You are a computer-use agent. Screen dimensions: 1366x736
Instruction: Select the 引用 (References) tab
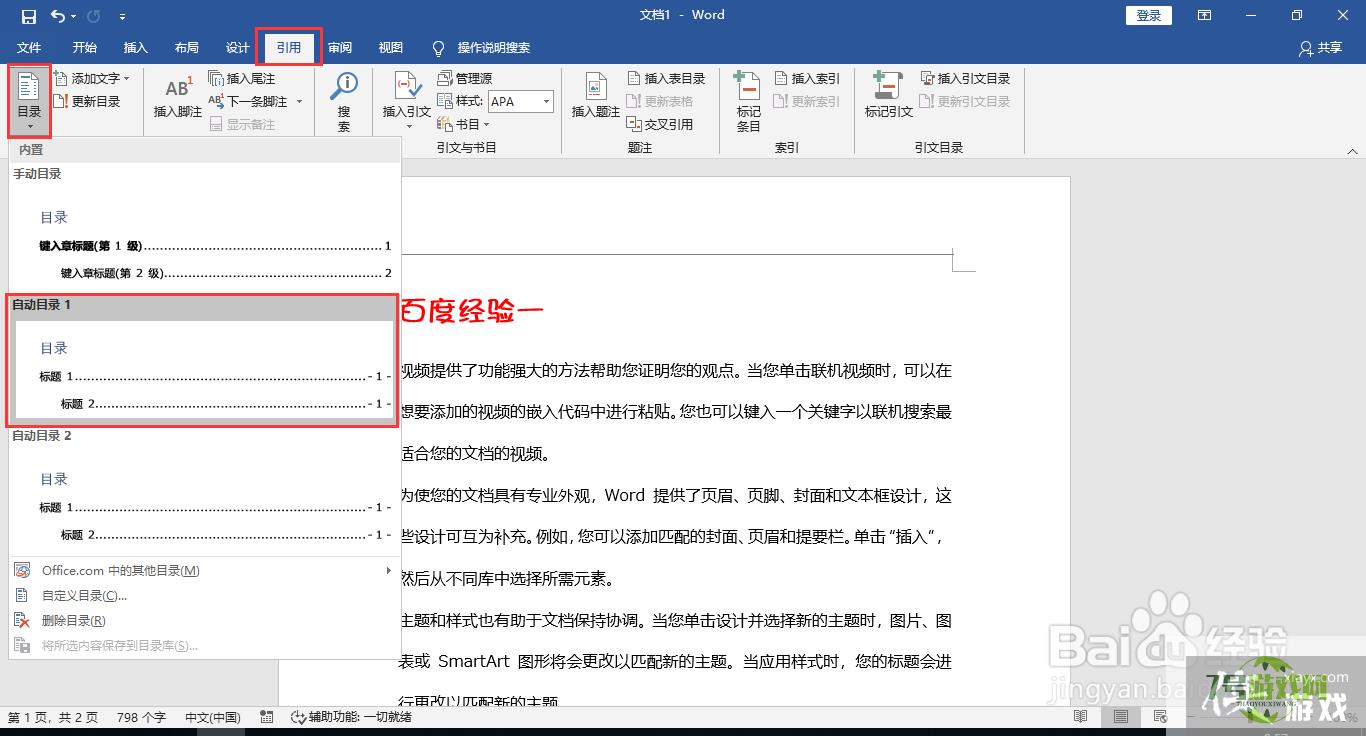point(289,48)
